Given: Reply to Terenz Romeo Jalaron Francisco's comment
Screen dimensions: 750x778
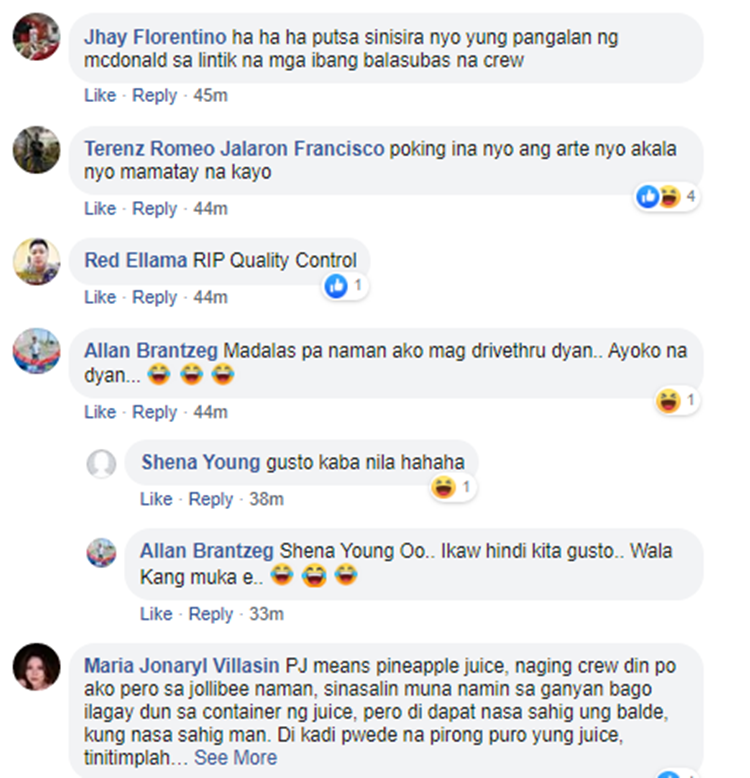Looking at the screenshot, I should pyautogui.click(x=154, y=208).
